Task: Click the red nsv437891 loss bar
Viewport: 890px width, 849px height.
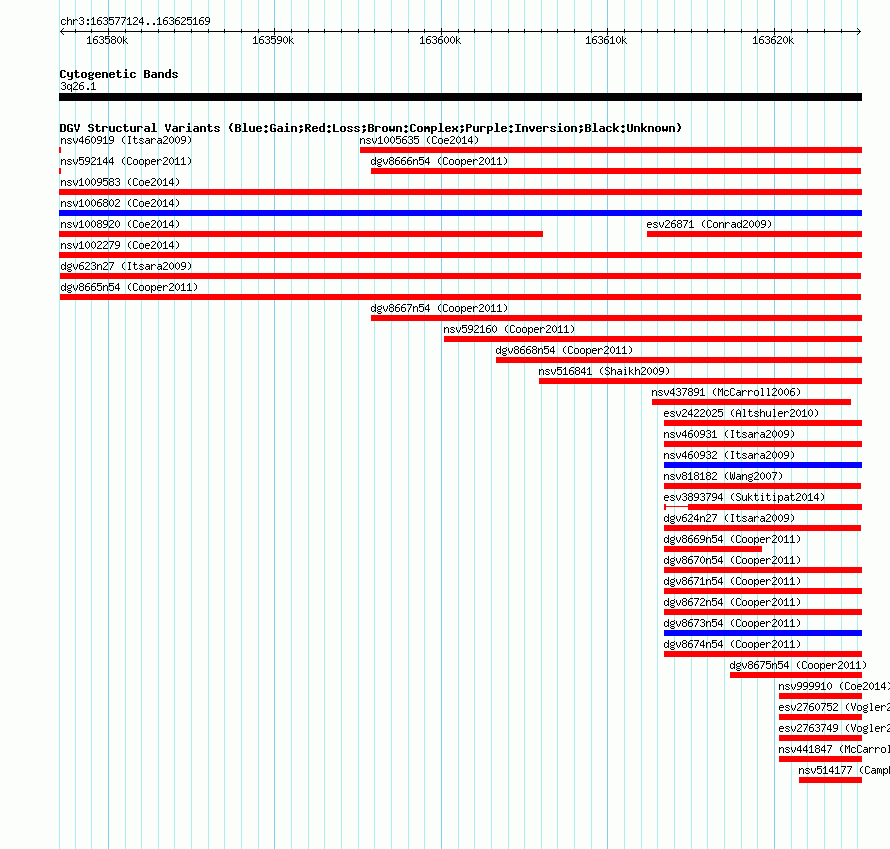Action: (752, 402)
